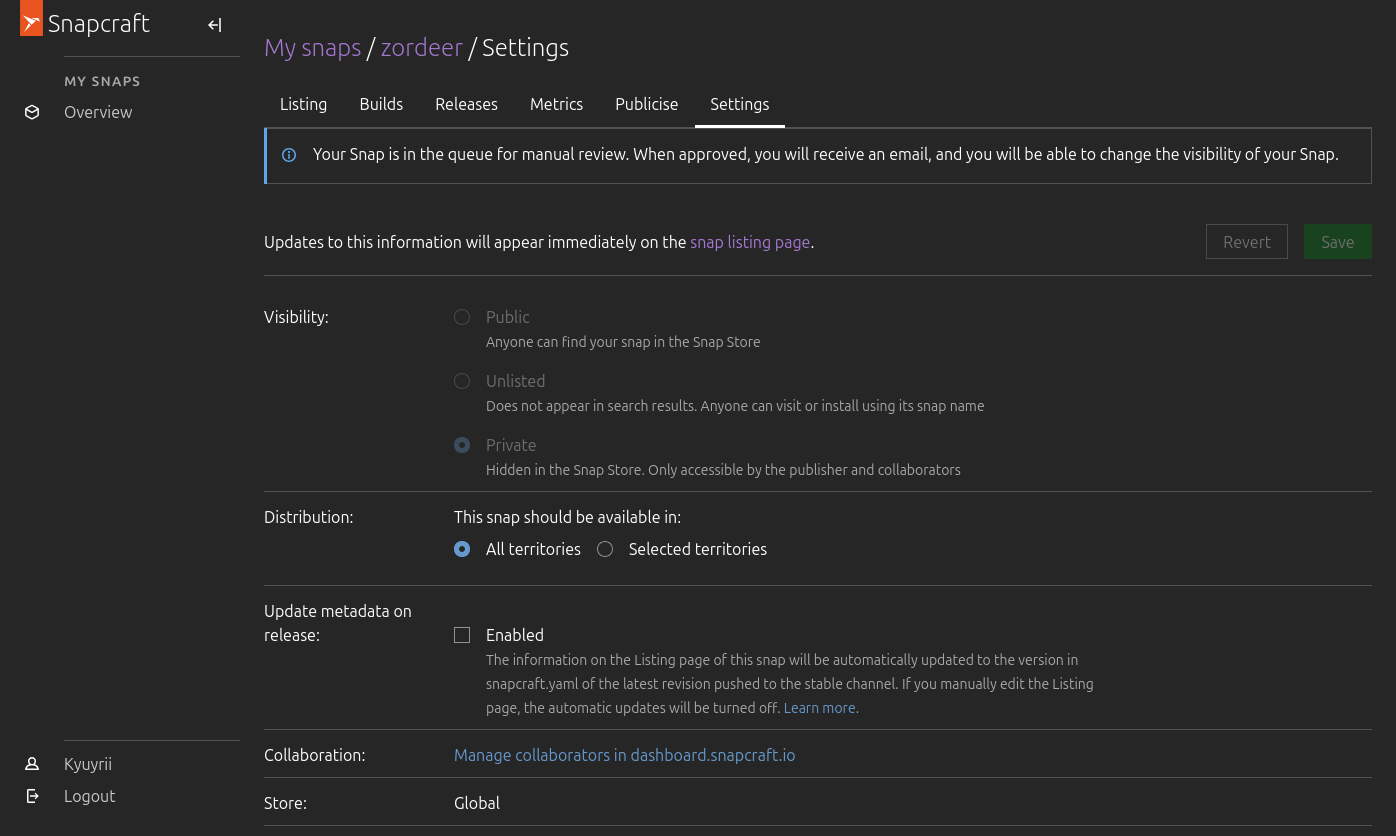This screenshot has height=836, width=1396.
Task: Click the info icon in notification banner
Action: [x=289, y=155]
